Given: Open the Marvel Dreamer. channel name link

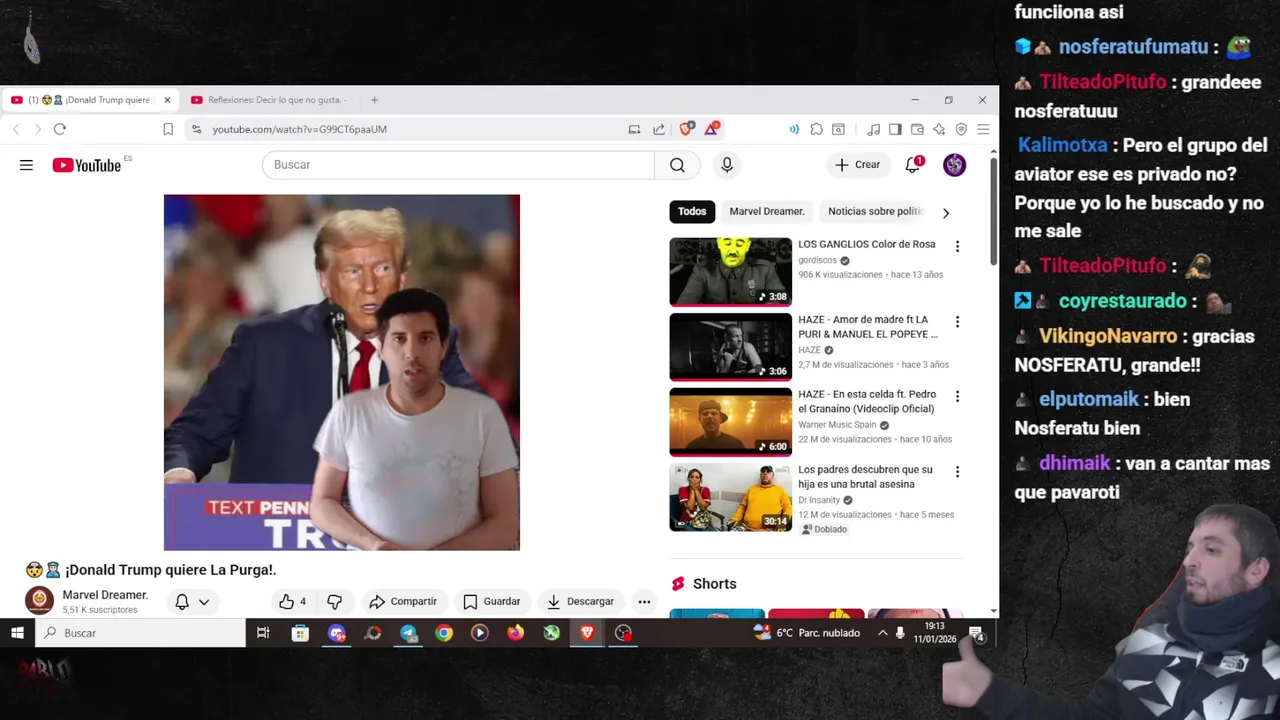Looking at the screenshot, I should pos(105,595).
